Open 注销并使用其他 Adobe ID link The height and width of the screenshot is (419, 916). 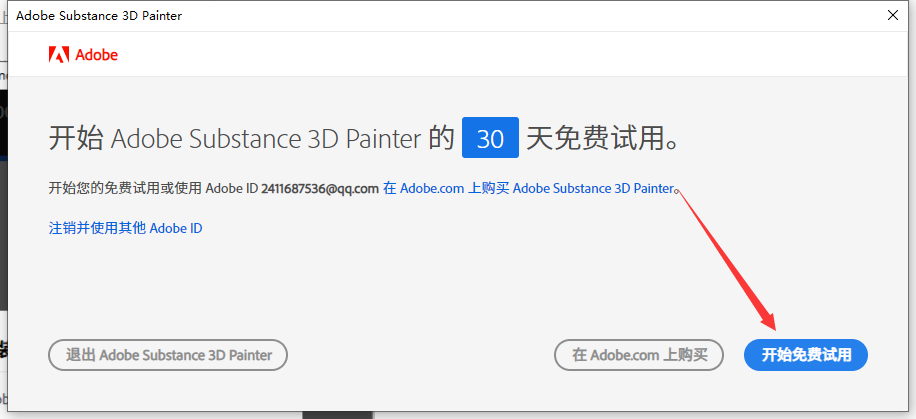126,228
